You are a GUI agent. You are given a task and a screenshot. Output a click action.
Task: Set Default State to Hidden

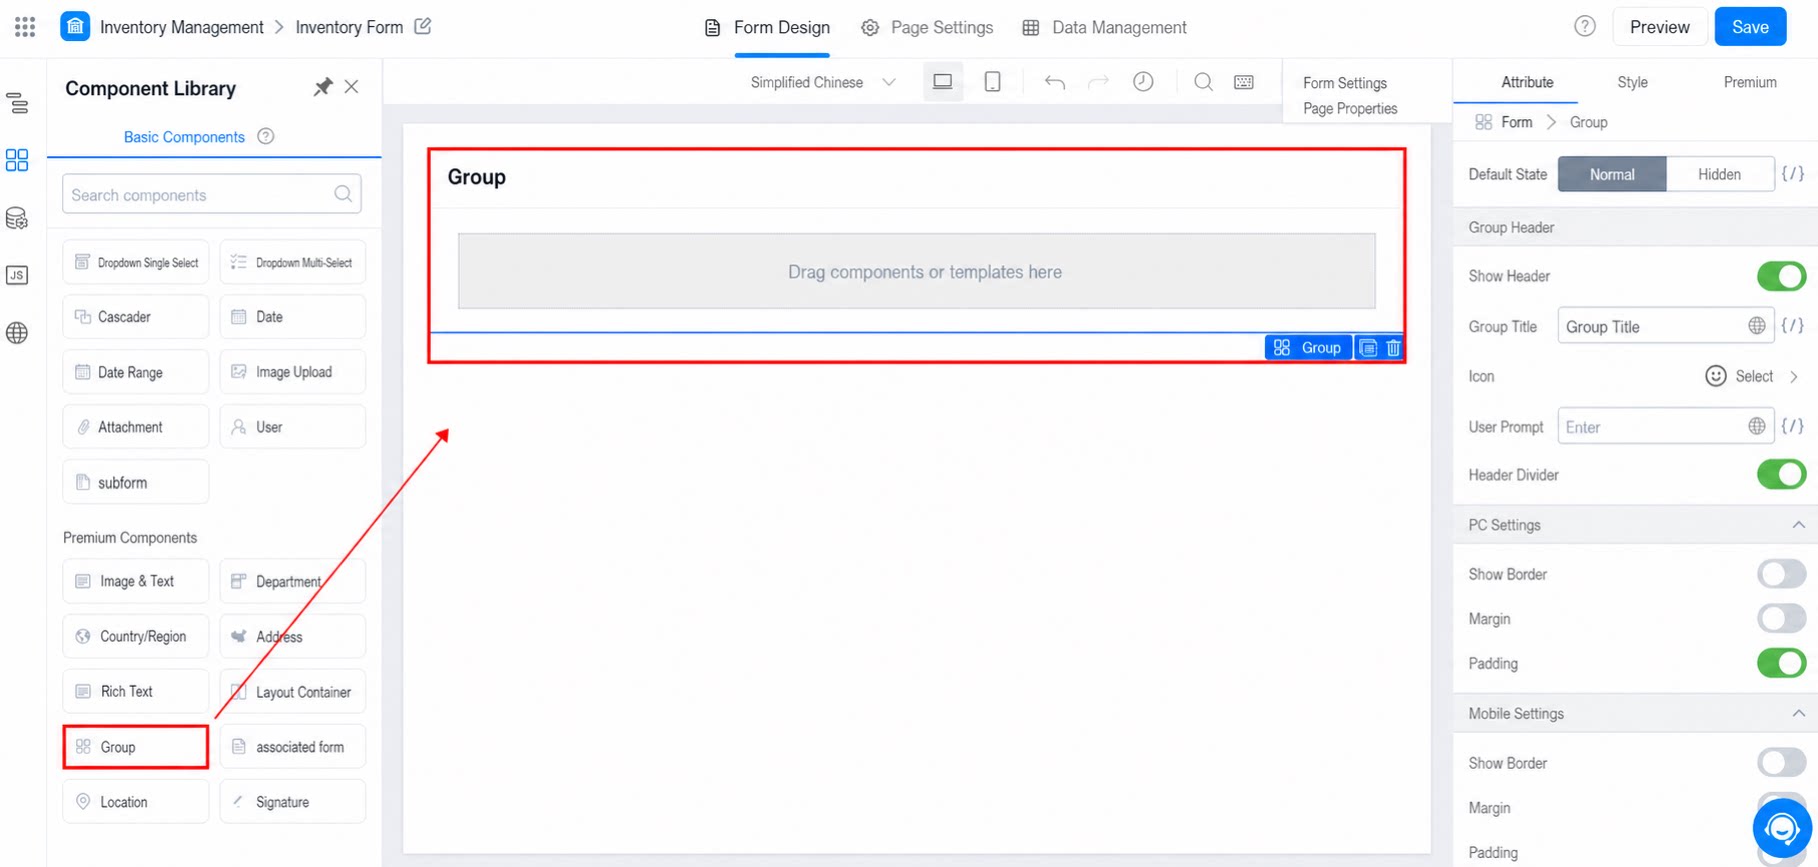[1719, 174]
